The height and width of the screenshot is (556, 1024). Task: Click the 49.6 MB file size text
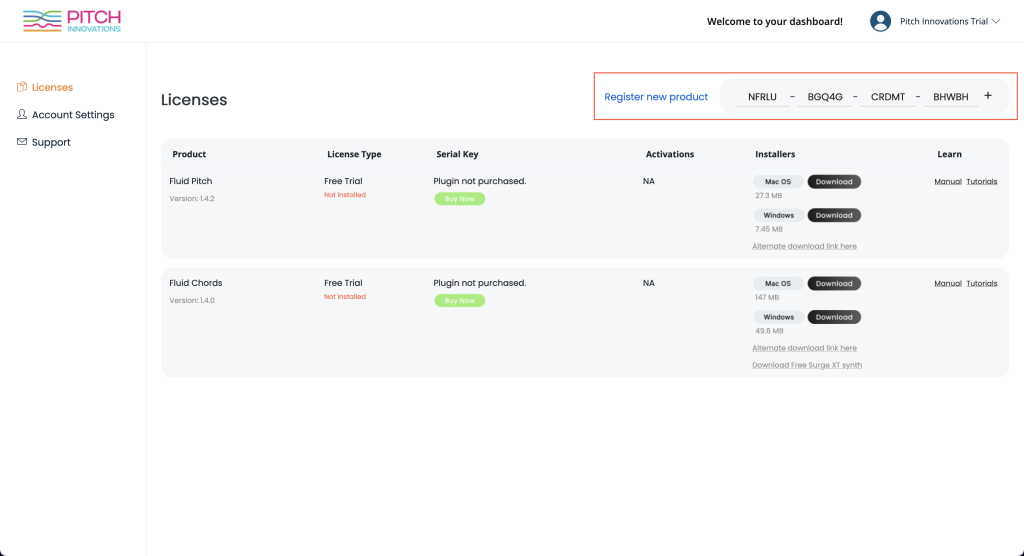(x=769, y=331)
